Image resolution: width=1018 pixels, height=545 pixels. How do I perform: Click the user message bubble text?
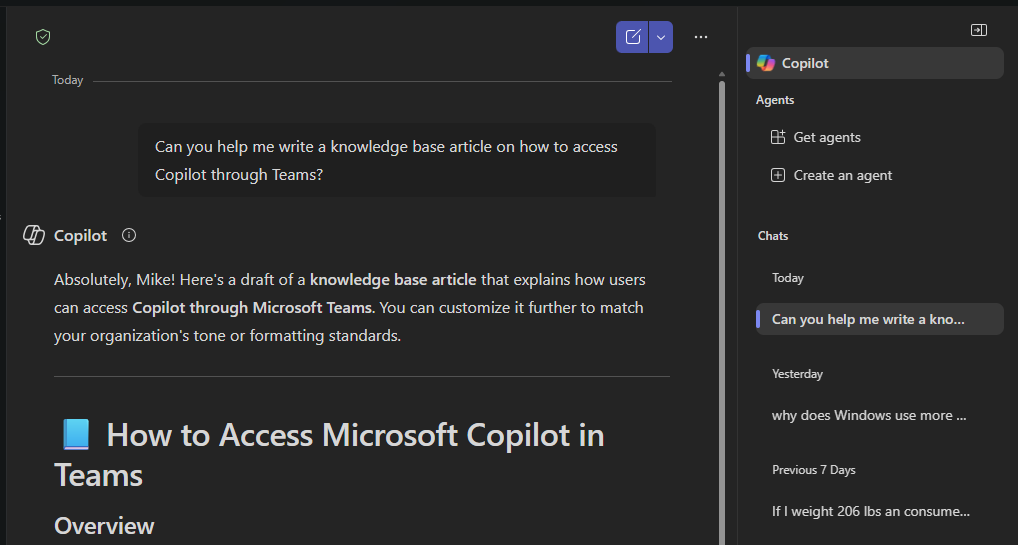(x=386, y=160)
